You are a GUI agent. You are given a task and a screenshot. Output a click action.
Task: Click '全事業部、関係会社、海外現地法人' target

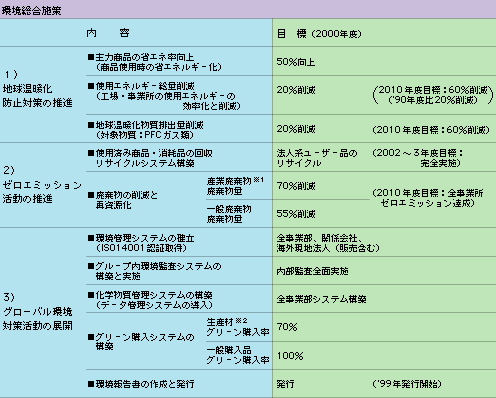tap(328, 243)
